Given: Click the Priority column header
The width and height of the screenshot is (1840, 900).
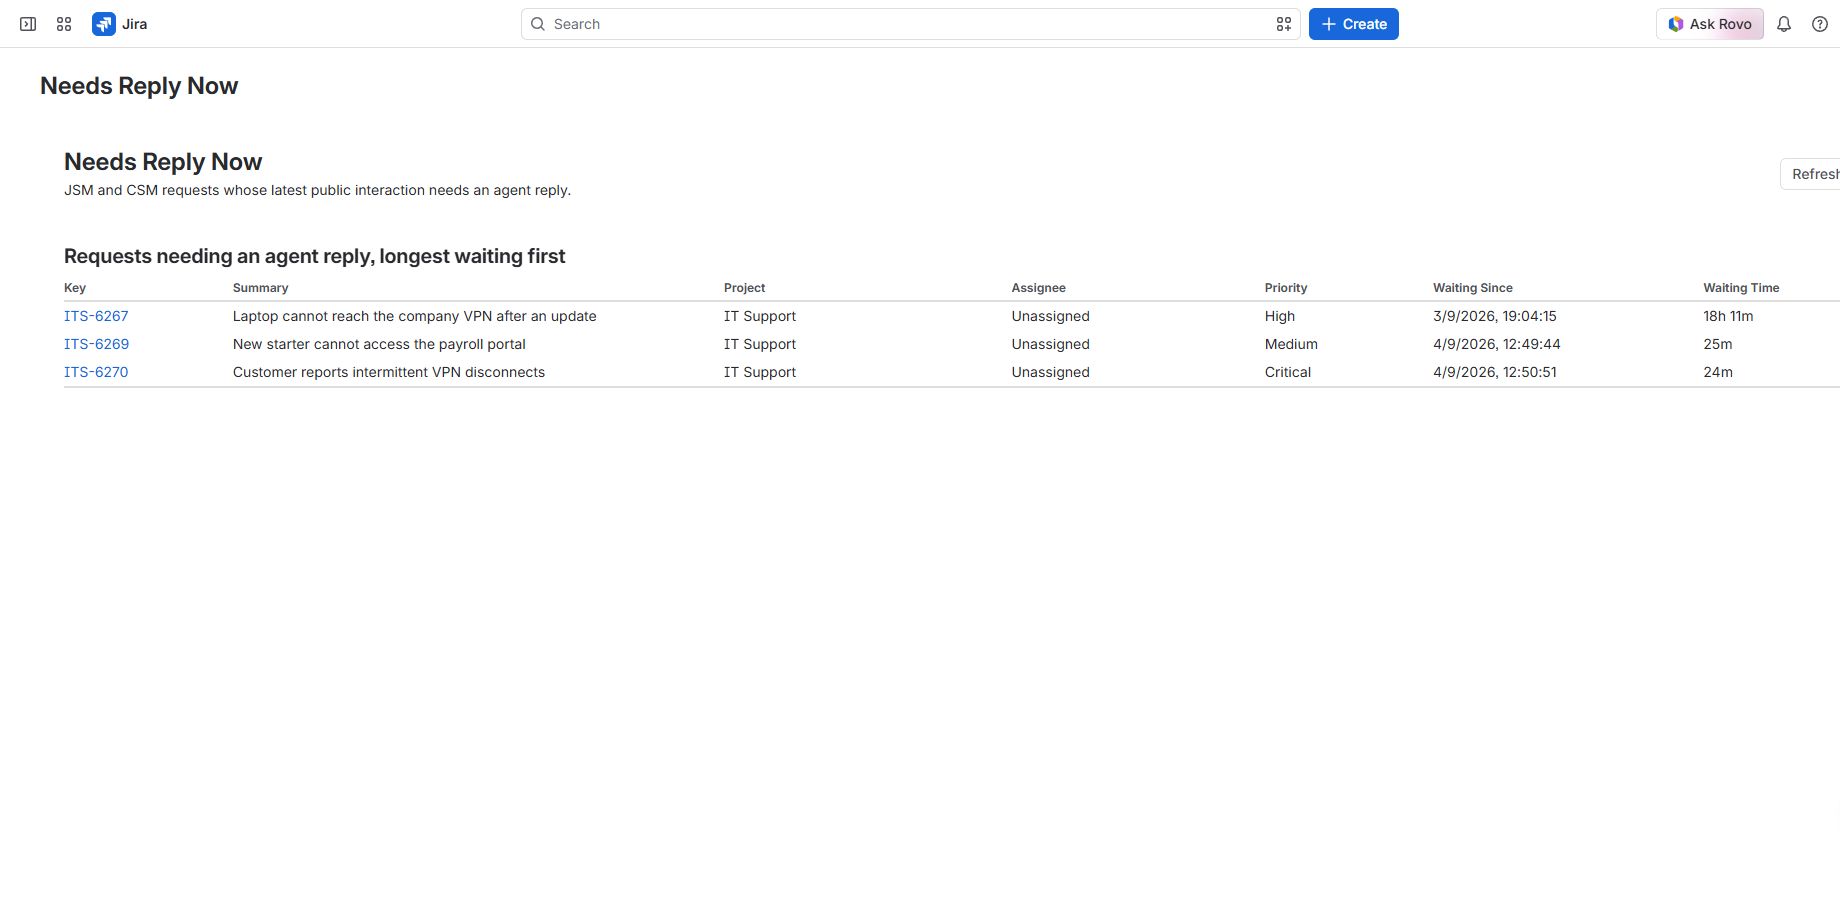Looking at the screenshot, I should pos(1286,288).
